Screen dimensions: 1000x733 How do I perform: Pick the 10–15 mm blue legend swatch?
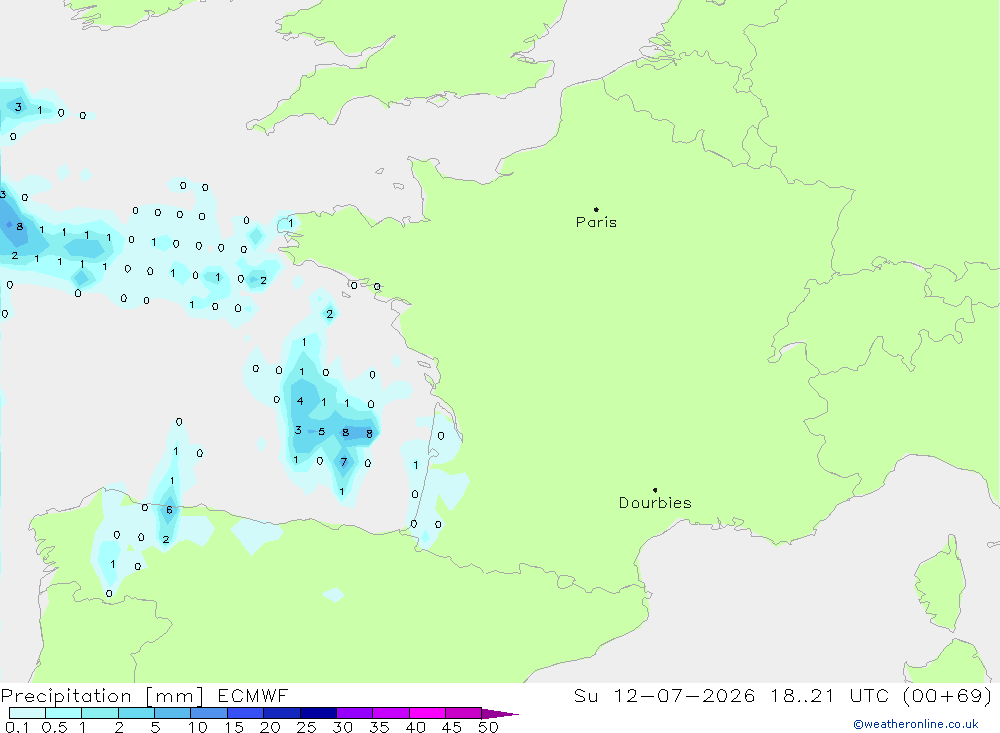pyautogui.click(x=209, y=713)
